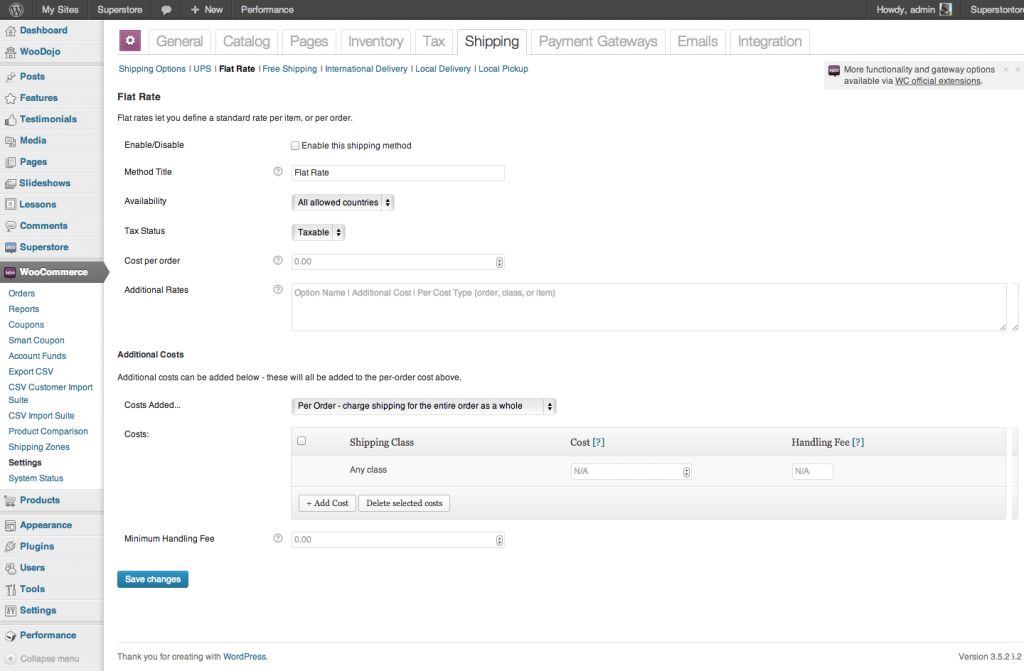The image size is (1024, 671).
Task: Click the Posts pushpin icon
Action: tap(10, 77)
